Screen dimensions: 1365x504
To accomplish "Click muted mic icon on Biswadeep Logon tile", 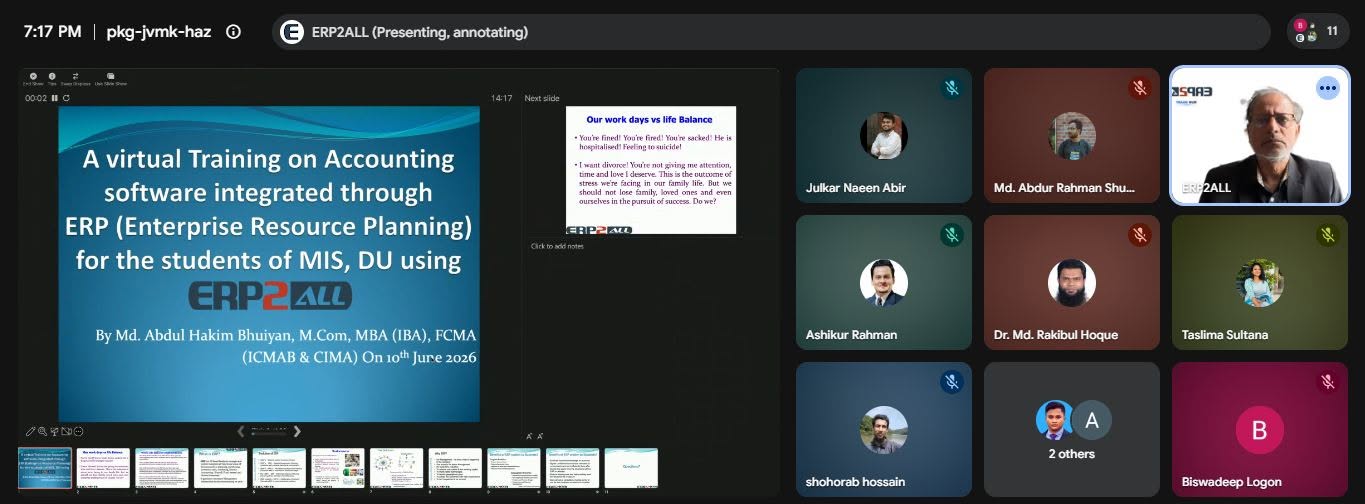I will pos(1327,382).
